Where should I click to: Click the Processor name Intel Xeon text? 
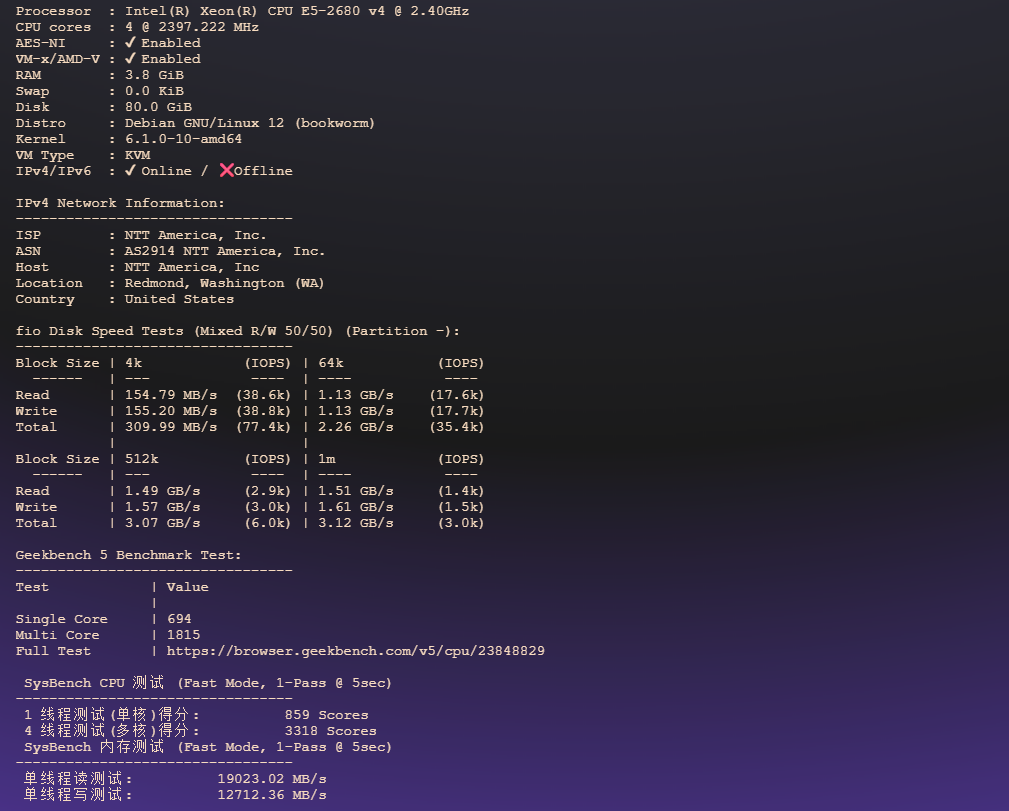click(296, 11)
